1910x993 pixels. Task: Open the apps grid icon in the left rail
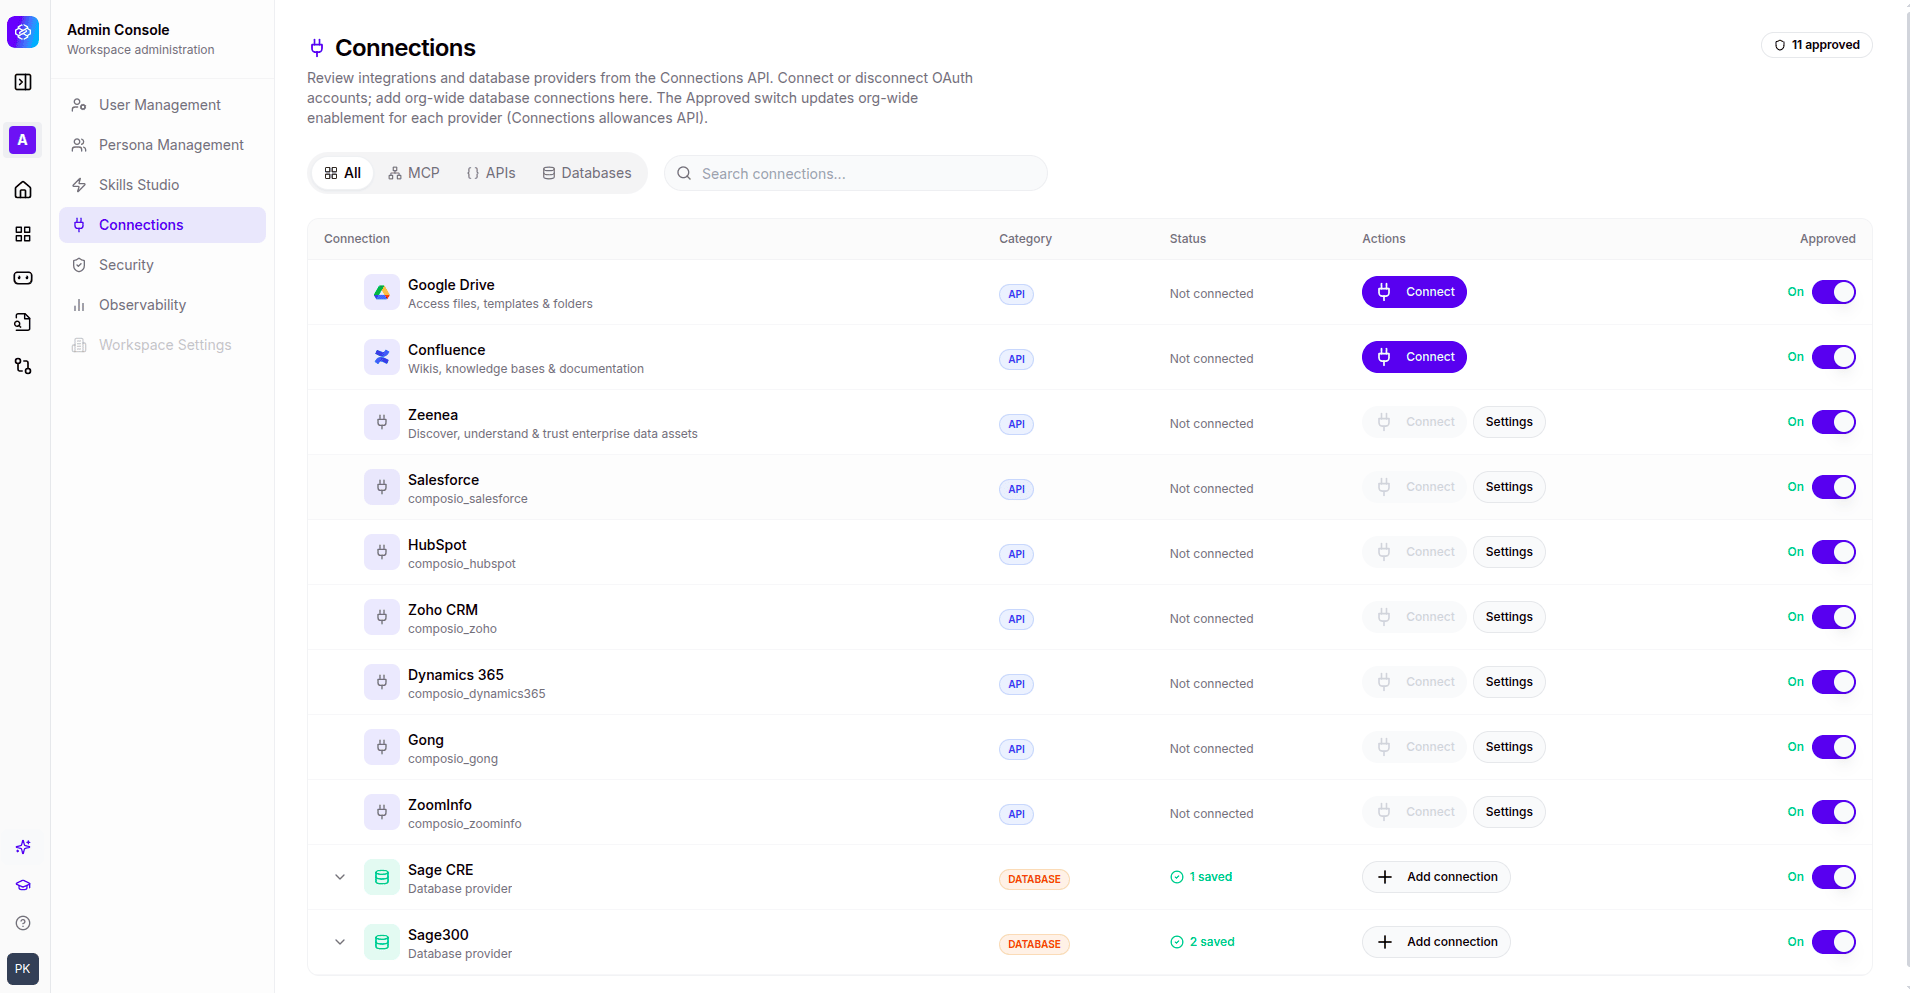[23, 234]
